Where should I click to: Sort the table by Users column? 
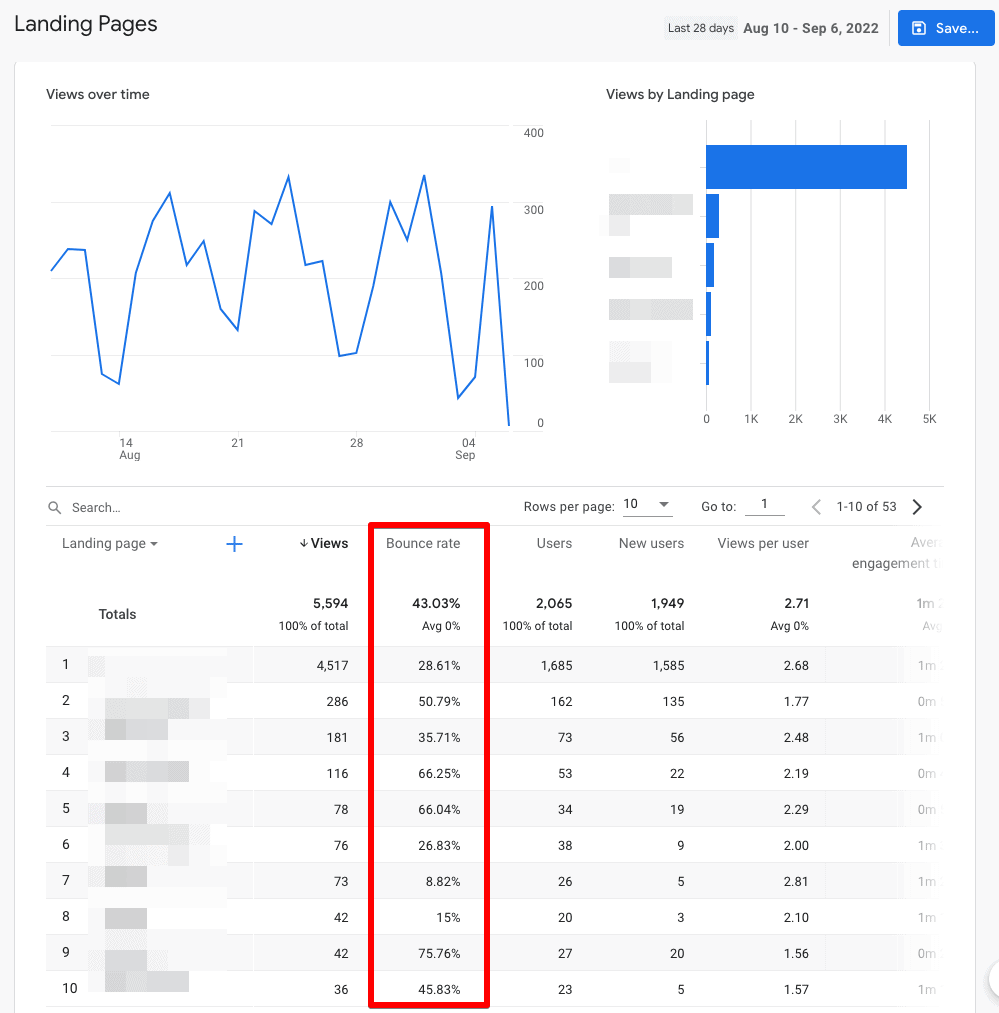[x=554, y=543]
